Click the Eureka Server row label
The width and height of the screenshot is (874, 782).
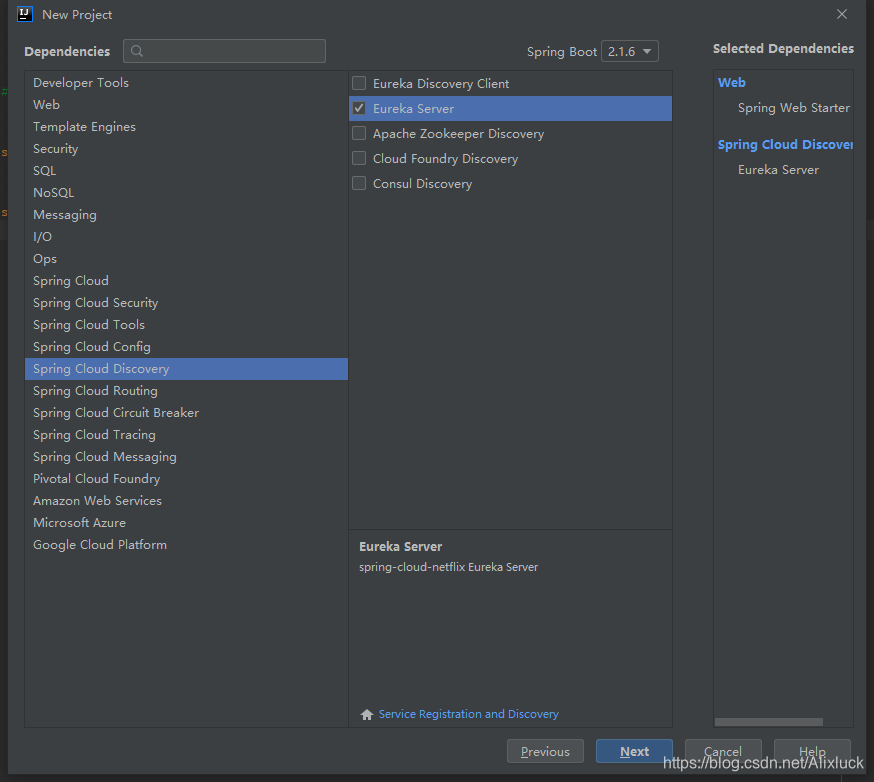click(x=413, y=109)
